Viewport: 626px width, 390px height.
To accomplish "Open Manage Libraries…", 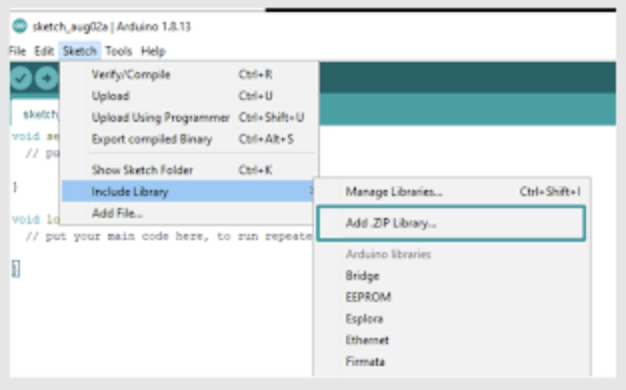I will point(451,192).
